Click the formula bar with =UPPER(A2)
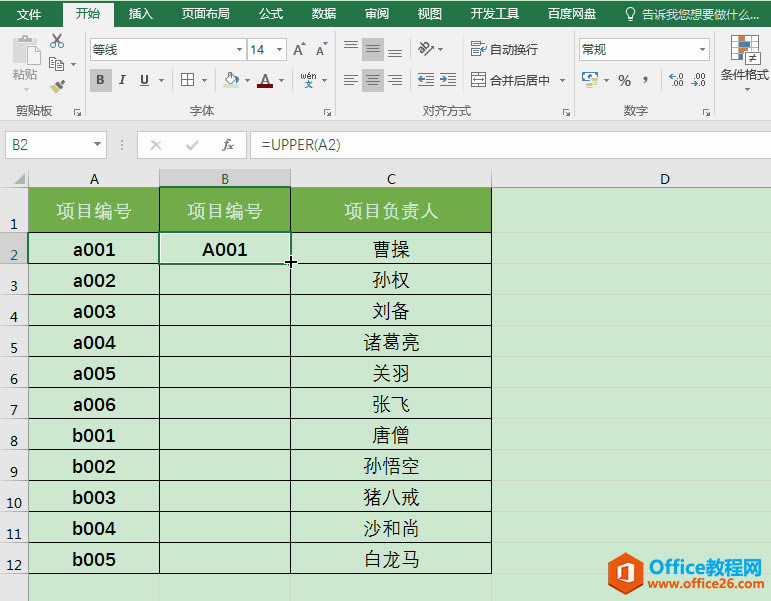This screenshot has width=771, height=601. (x=510, y=145)
